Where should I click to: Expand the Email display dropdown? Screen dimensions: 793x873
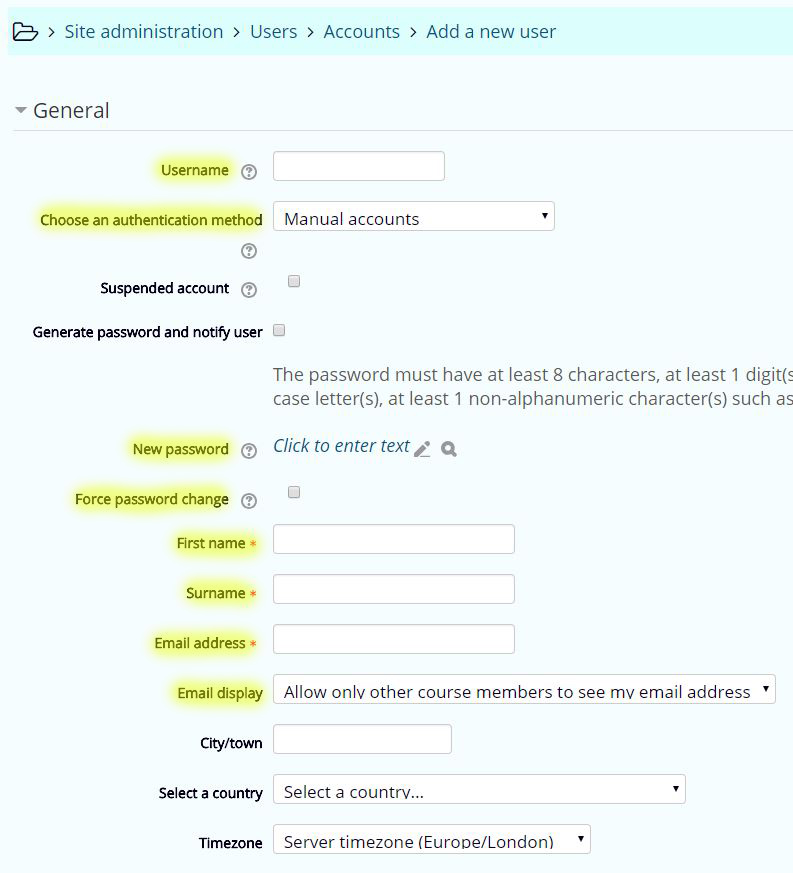tap(524, 690)
